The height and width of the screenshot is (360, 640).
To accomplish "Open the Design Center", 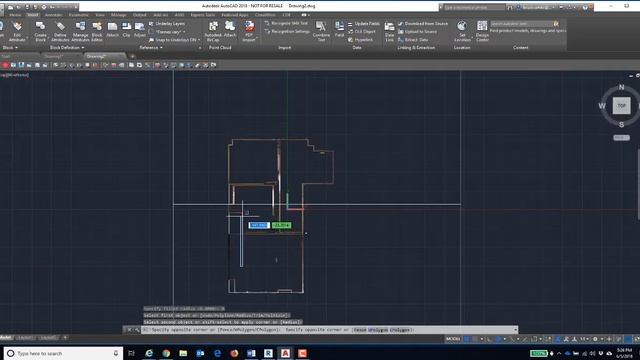I will pyautogui.click(x=482, y=31).
